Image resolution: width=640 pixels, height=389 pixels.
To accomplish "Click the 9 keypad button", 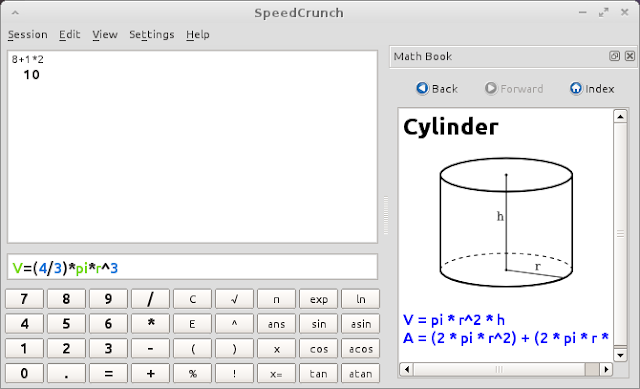I will click(x=108, y=299).
